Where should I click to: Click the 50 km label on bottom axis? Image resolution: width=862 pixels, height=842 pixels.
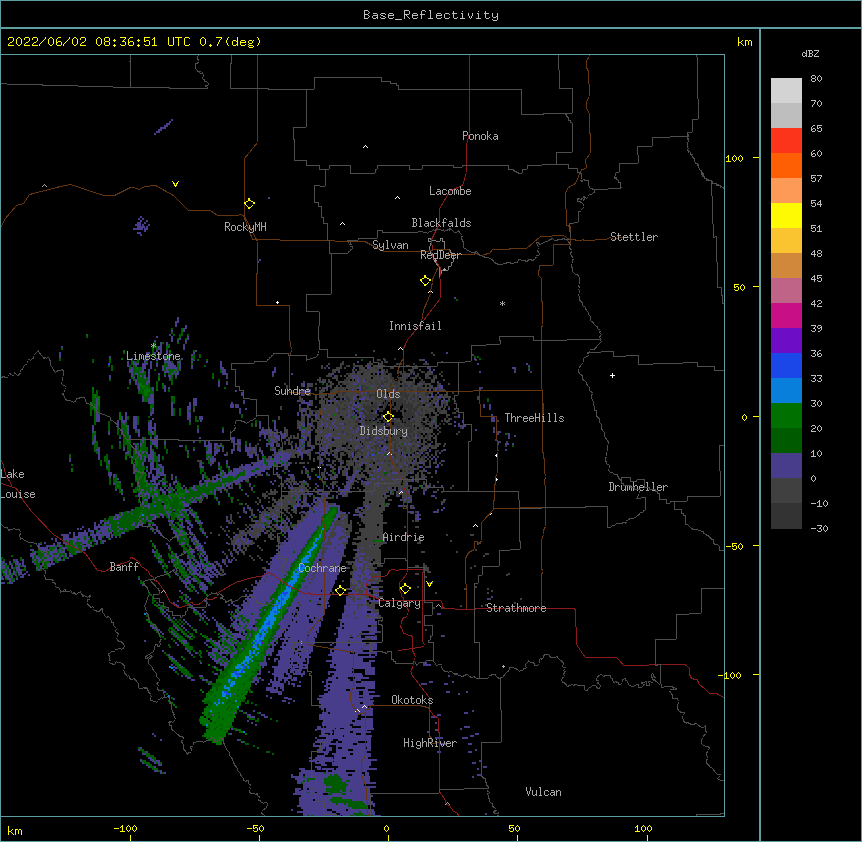click(x=514, y=828)
